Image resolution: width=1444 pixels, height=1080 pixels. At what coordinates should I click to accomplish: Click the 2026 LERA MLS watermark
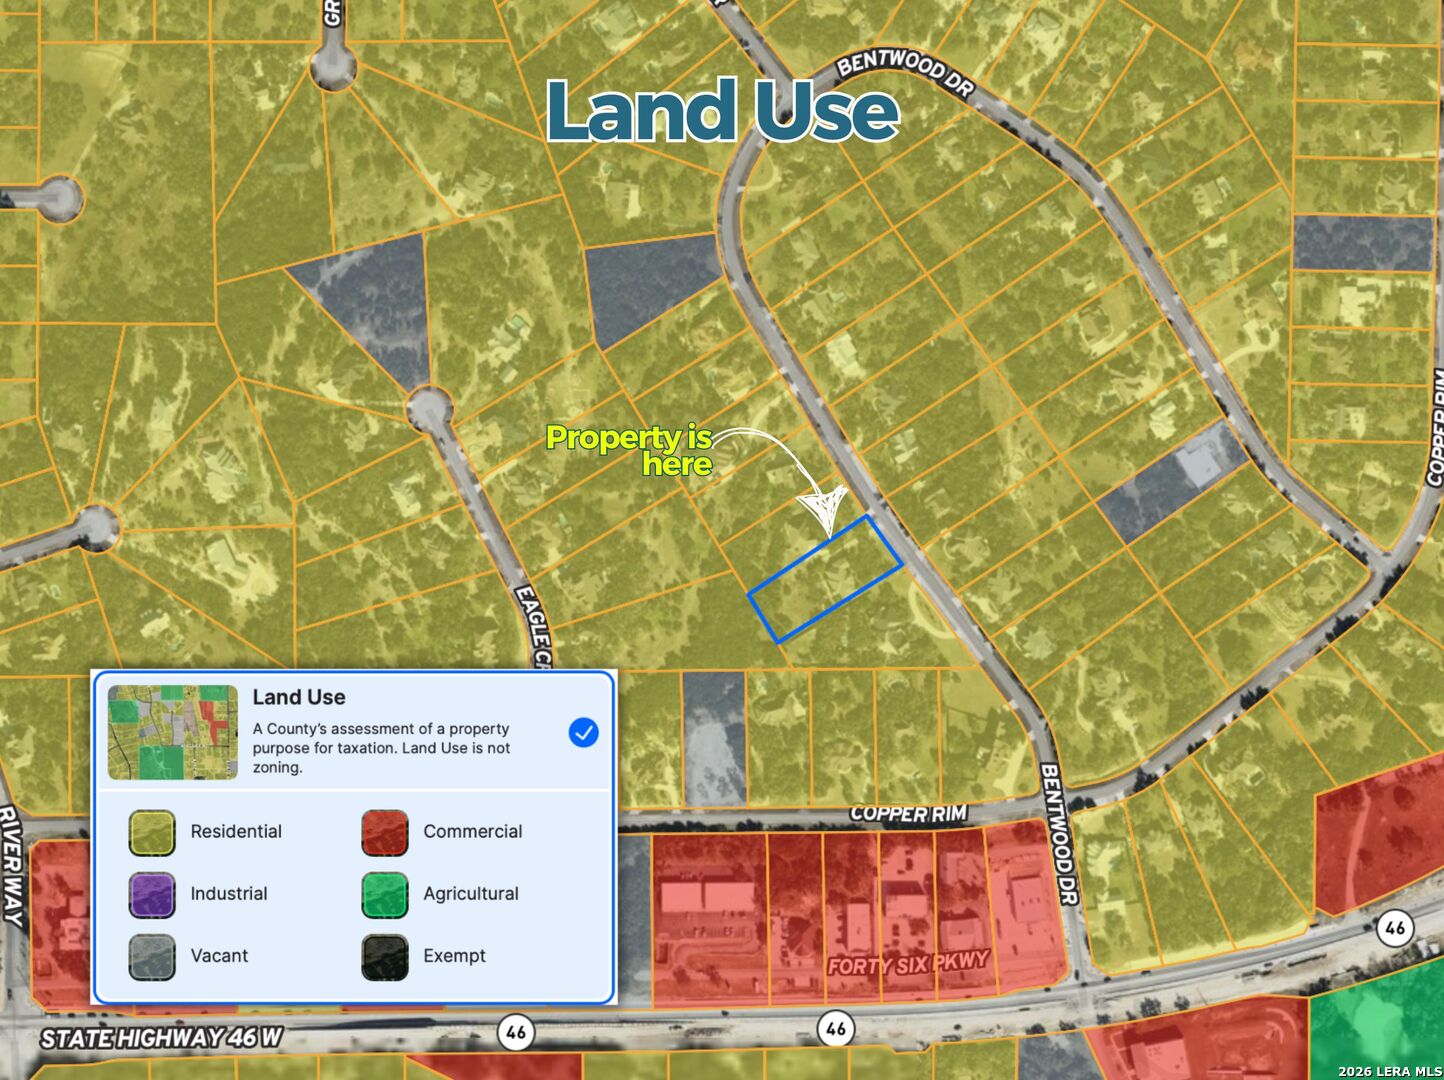[x=1389, y=1071]
